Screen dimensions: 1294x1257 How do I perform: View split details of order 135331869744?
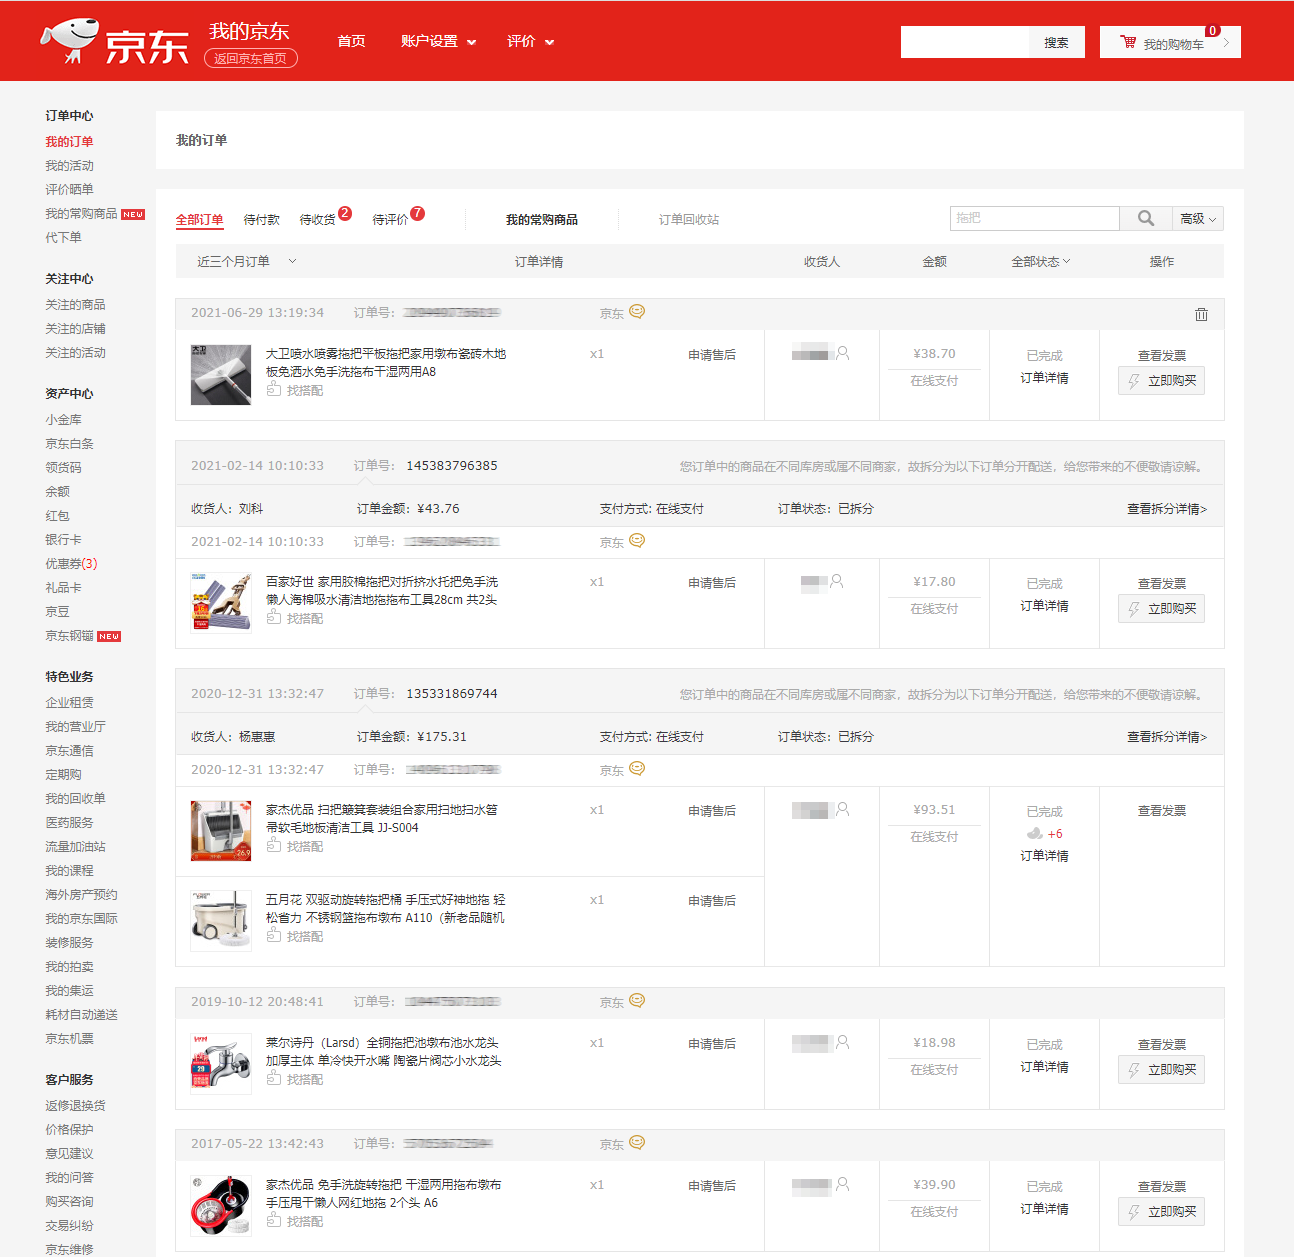[1167, 737]
